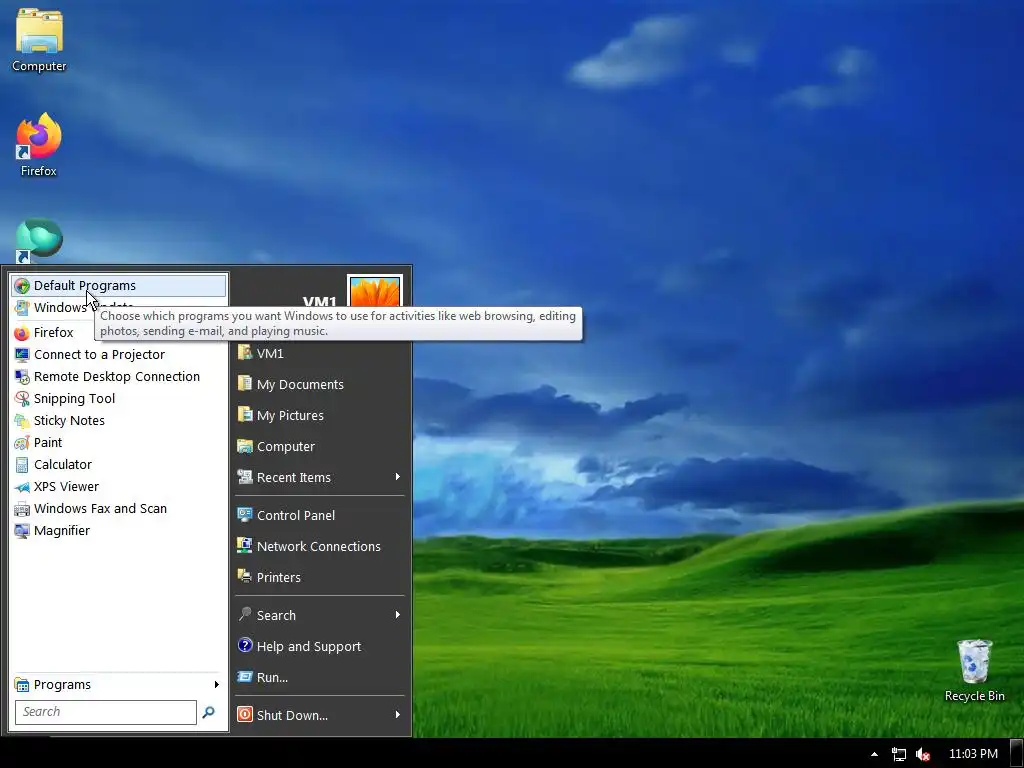The width and height of the screenshot is (1024, 768).
Task: Click the Run... entry
Action: click(x=320, y=677)
